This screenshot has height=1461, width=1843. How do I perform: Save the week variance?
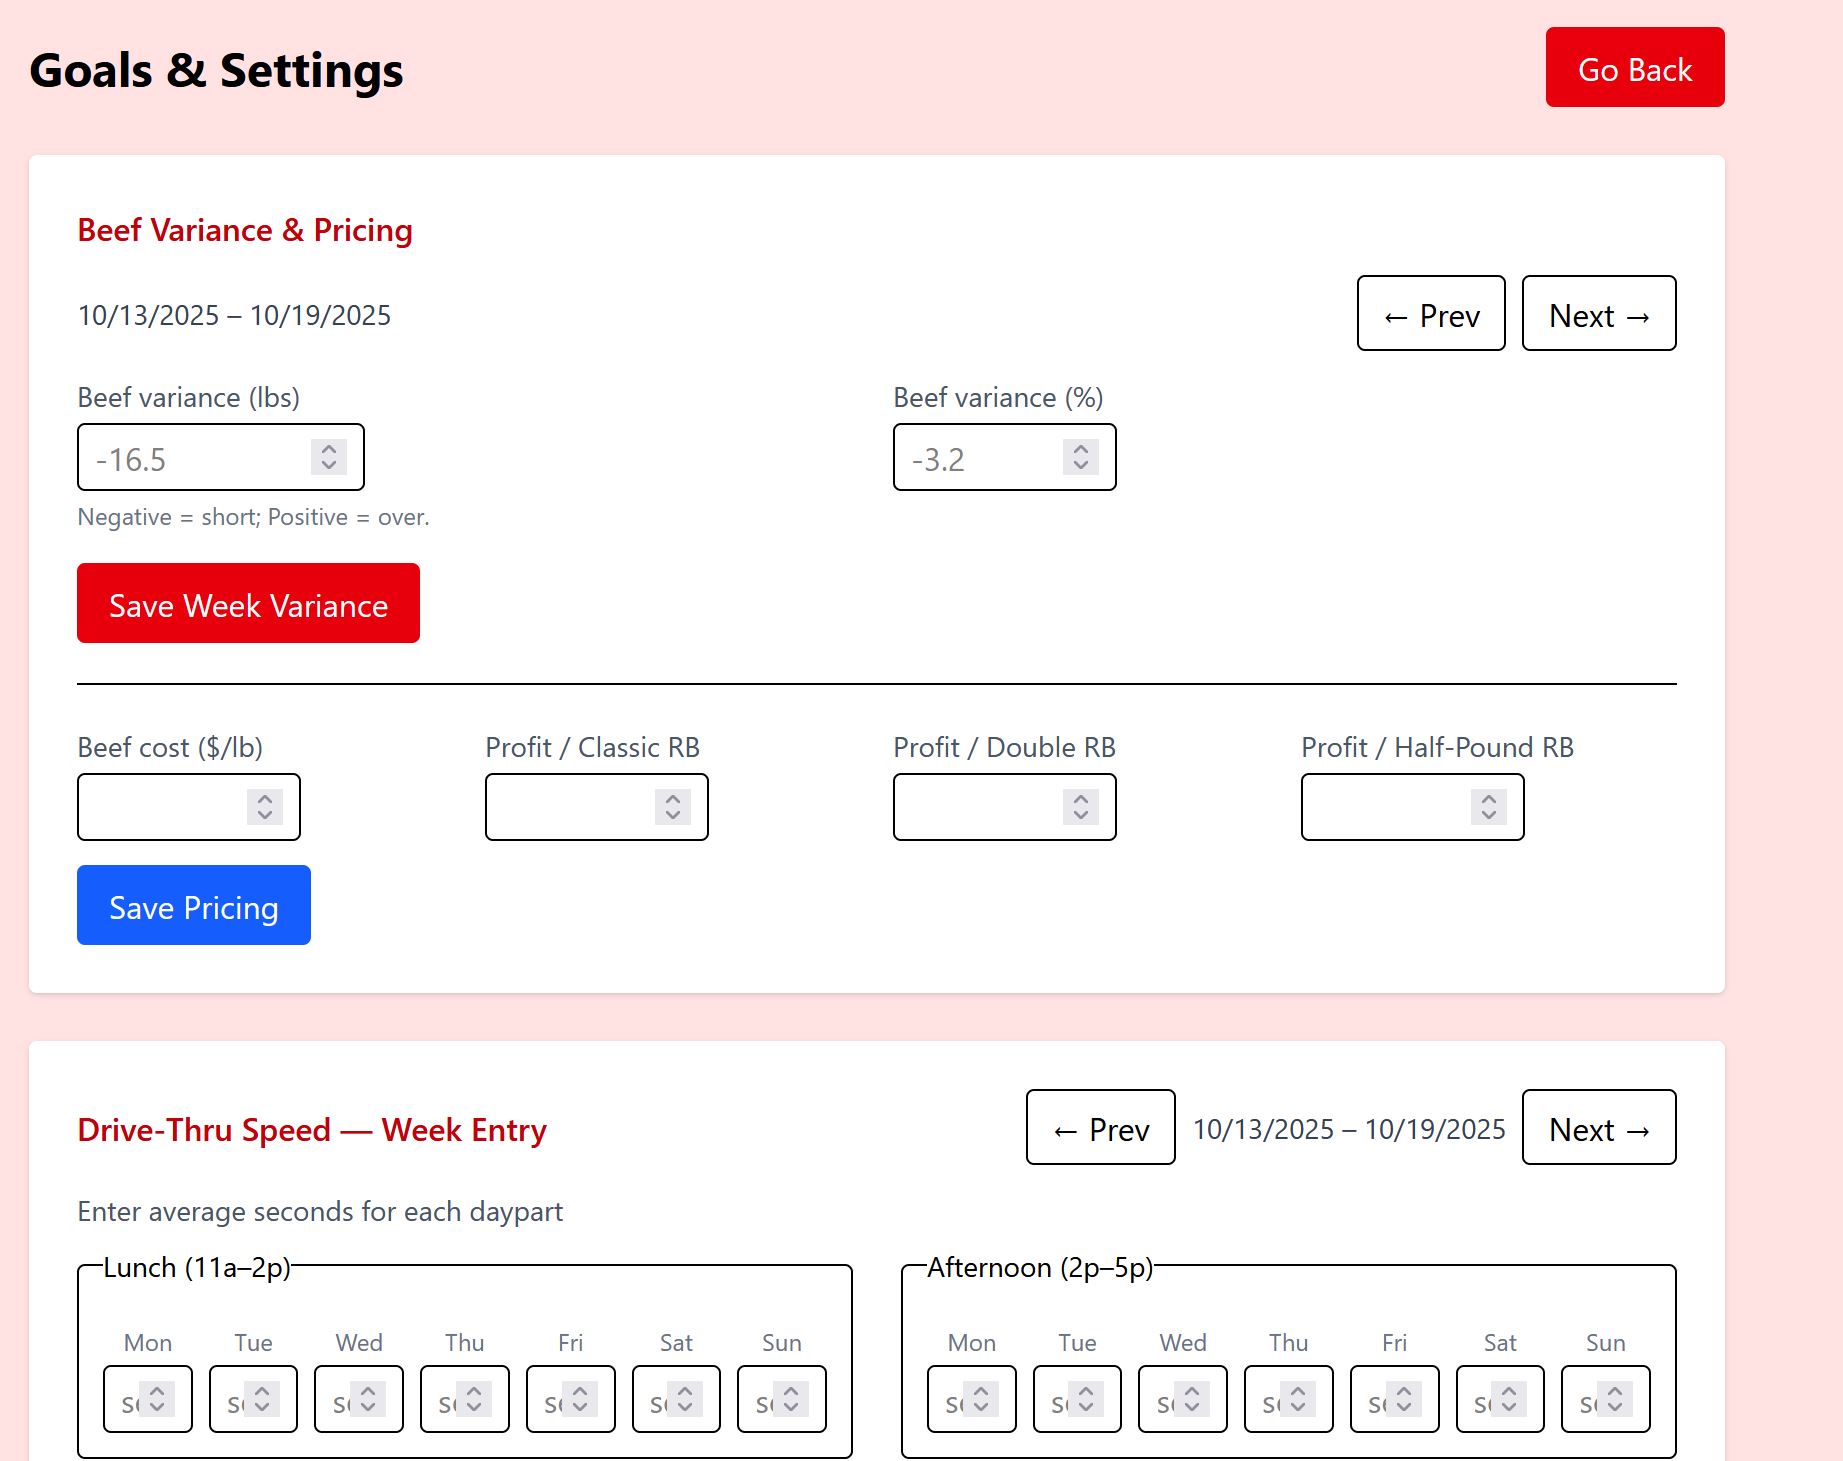[248, 603]
